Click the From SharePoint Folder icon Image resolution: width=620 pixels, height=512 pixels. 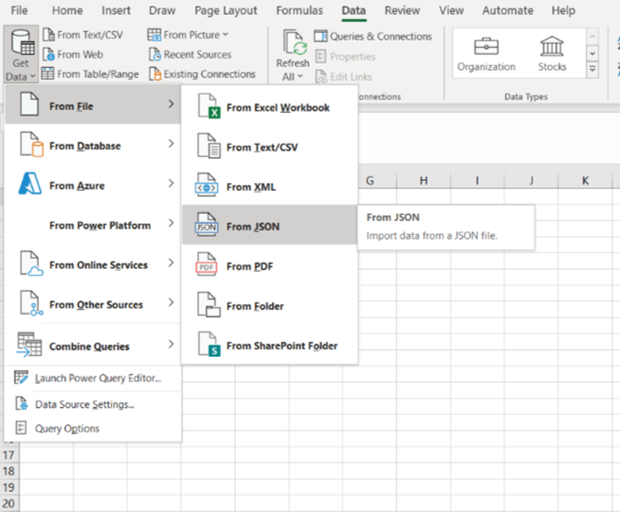209,344
